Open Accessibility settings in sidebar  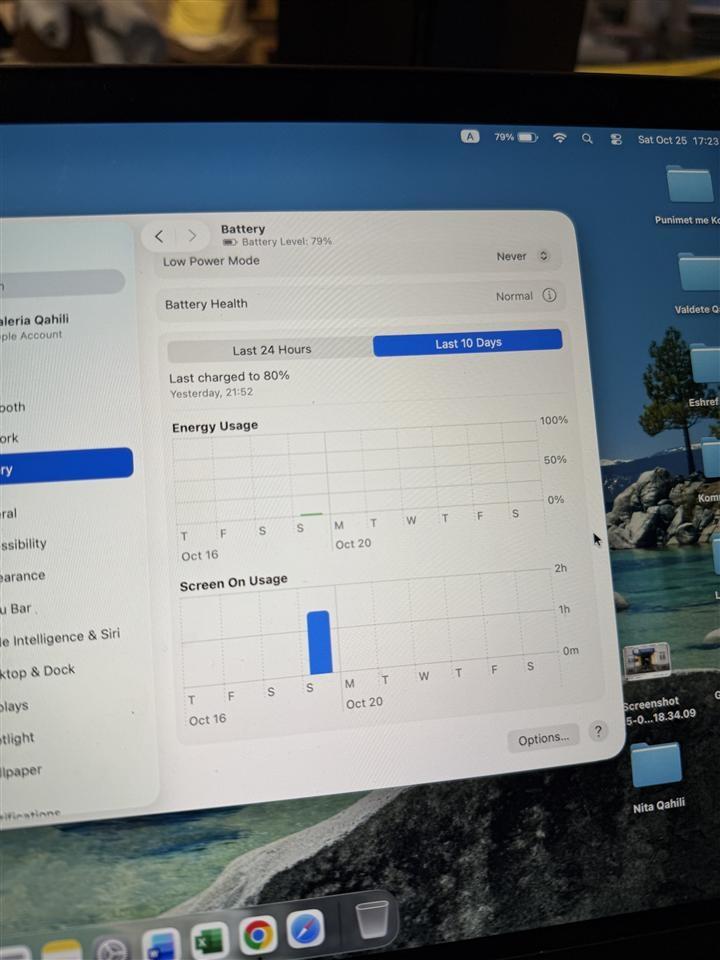click(23, 544)
